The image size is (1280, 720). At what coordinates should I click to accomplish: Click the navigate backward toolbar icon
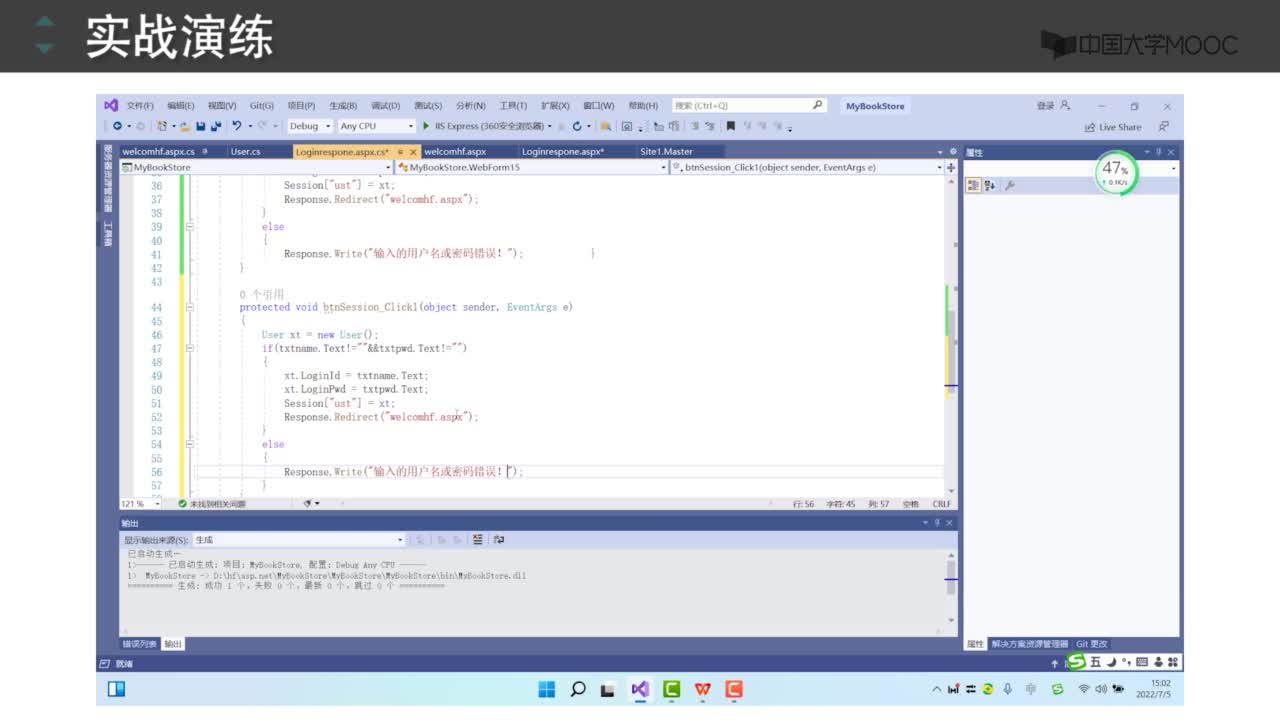click(x=117, y=126)
